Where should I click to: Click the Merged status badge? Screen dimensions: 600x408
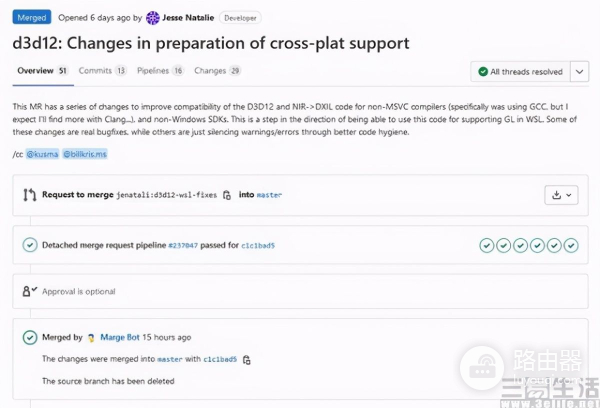31,17
